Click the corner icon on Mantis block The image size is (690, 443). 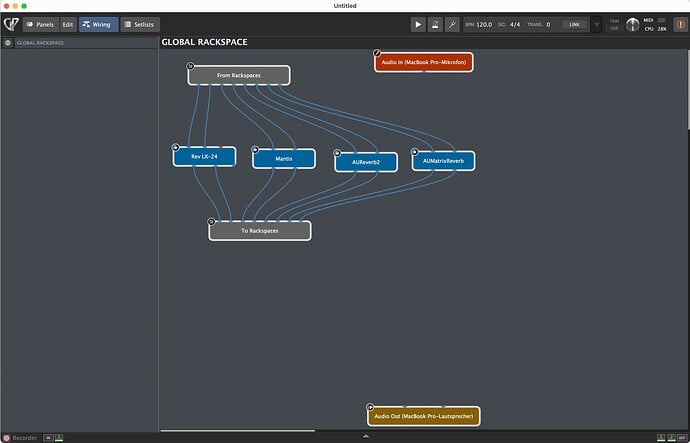pos(254,150)
